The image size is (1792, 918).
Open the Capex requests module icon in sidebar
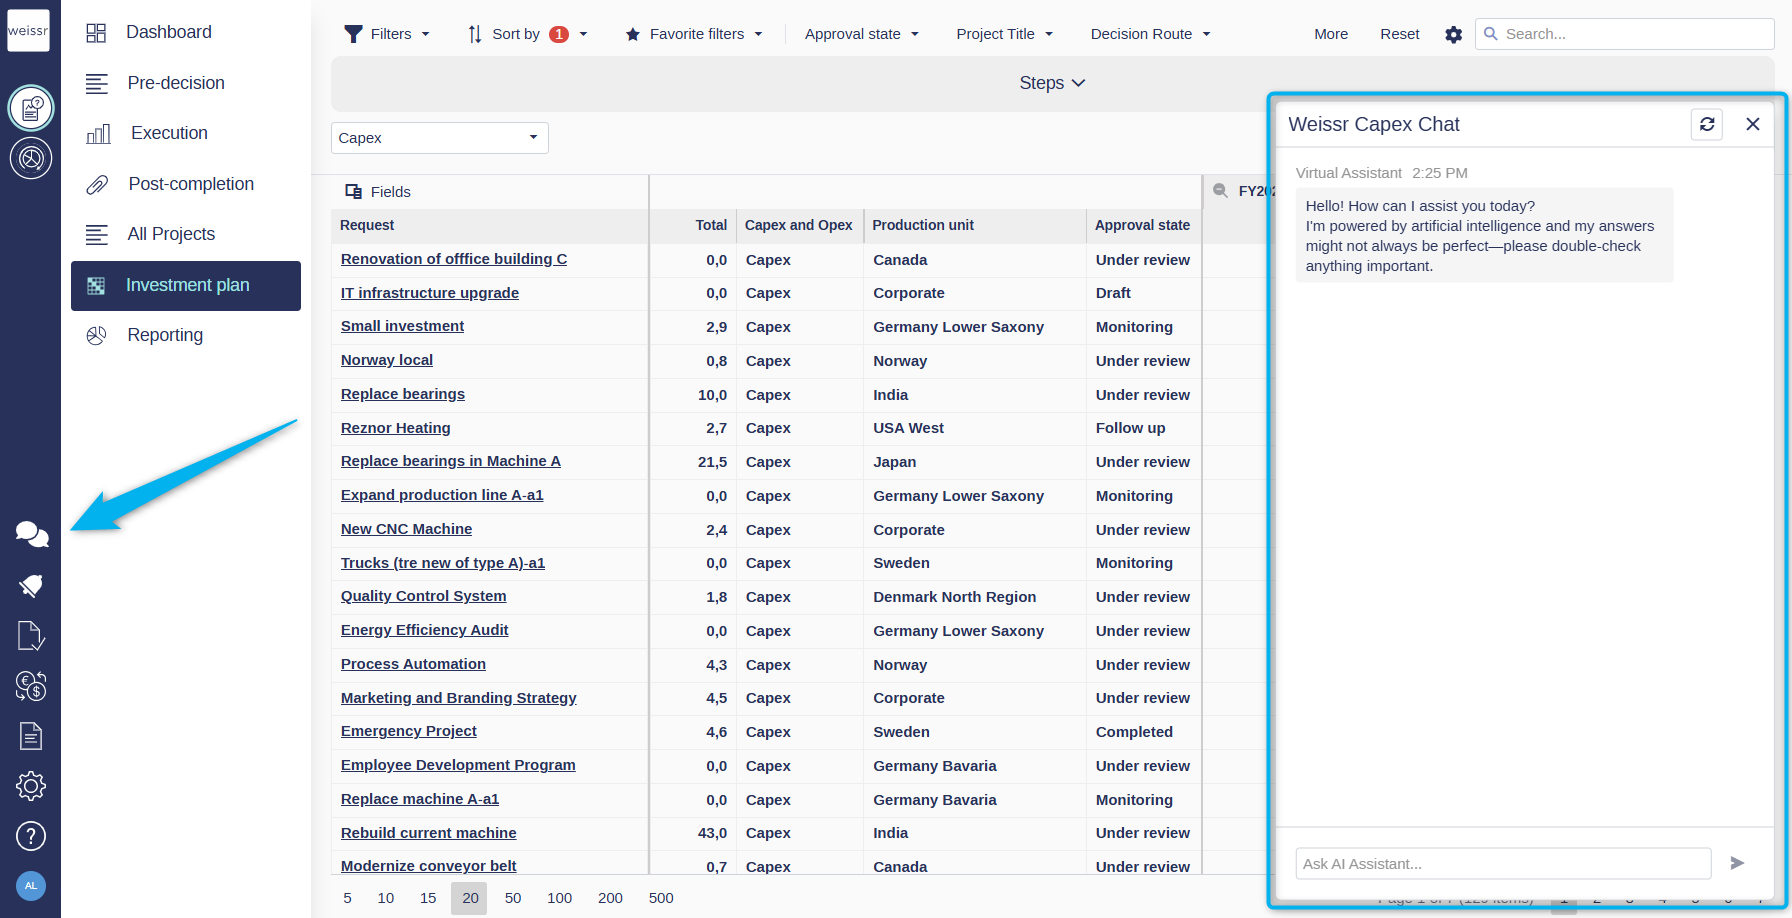point(31,107)
